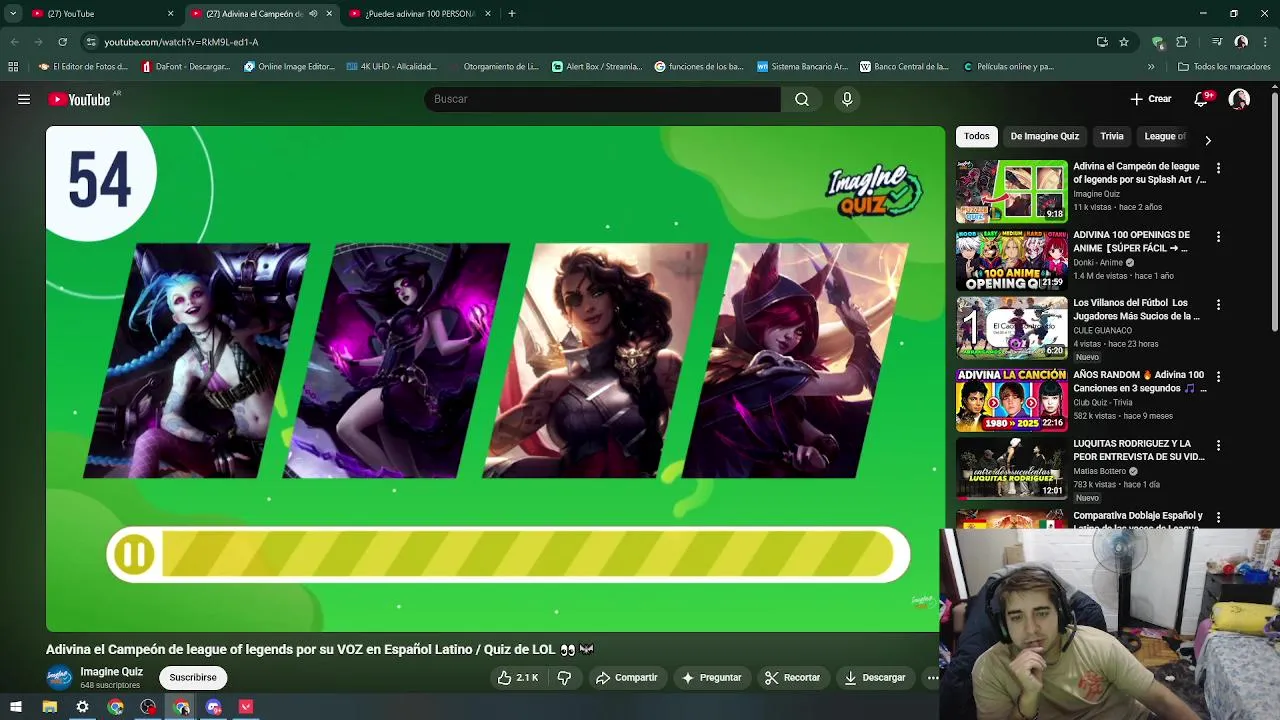Viewport: 1280px width, 720px height.
Task: Close the Adivina el Campeón tab
Action: (329, 14)
